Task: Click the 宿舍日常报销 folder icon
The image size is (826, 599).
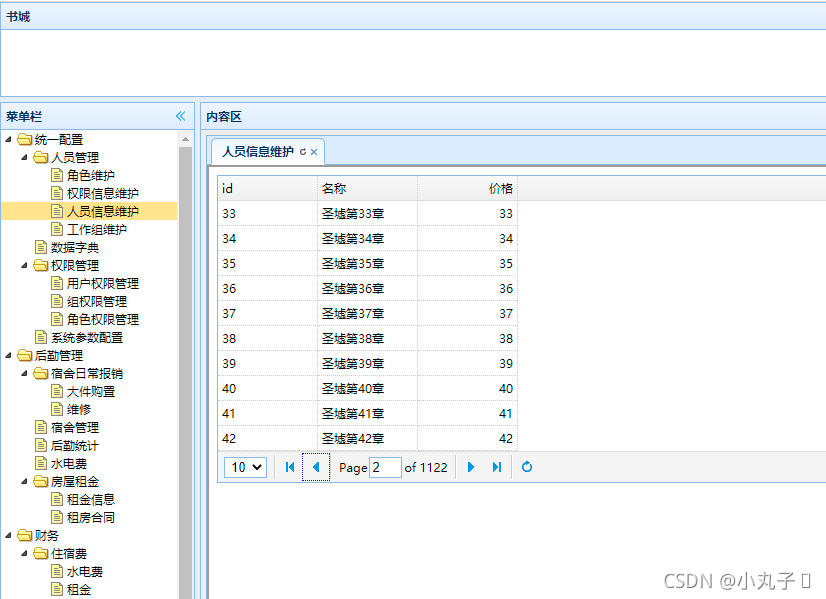Action: click(x=41, y=374)
